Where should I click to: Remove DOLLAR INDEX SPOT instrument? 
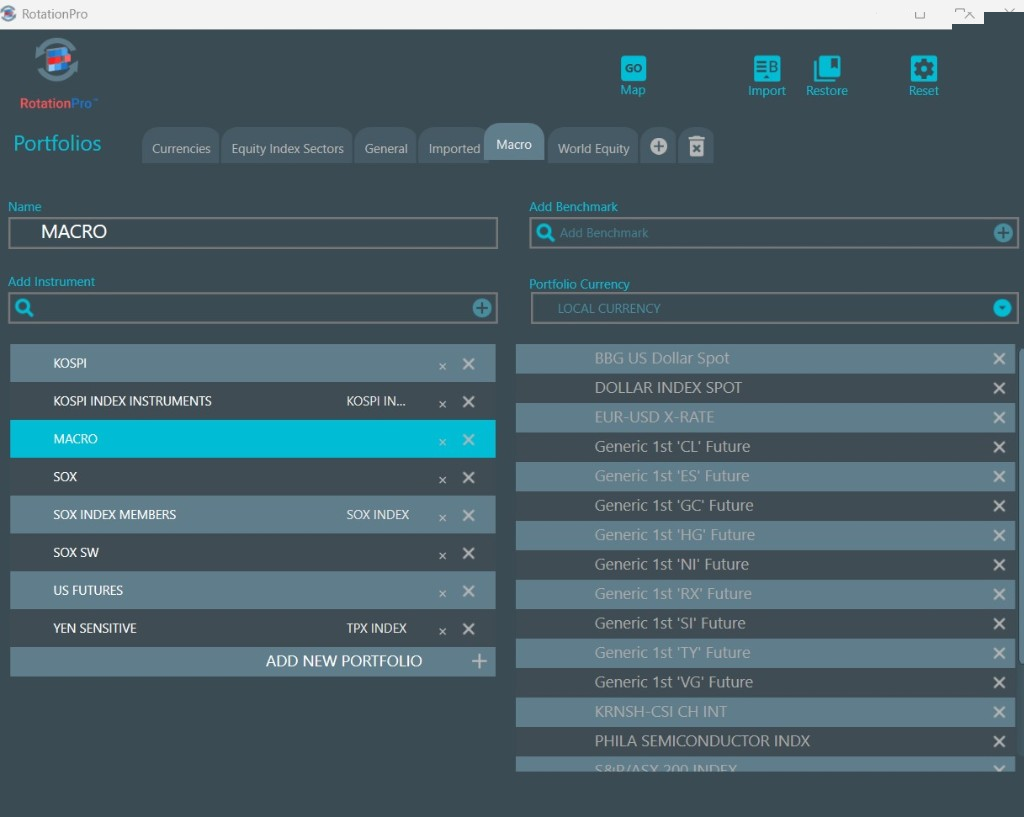(x=999, y=388)
